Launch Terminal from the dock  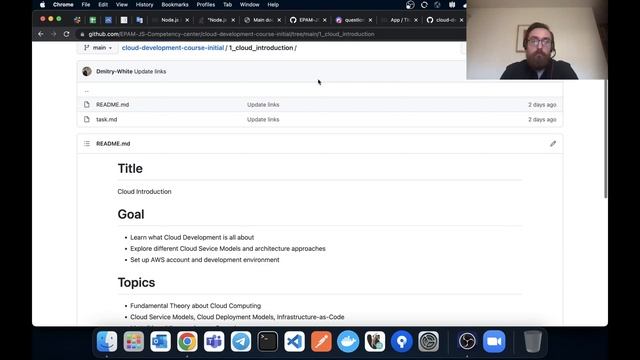268,341
